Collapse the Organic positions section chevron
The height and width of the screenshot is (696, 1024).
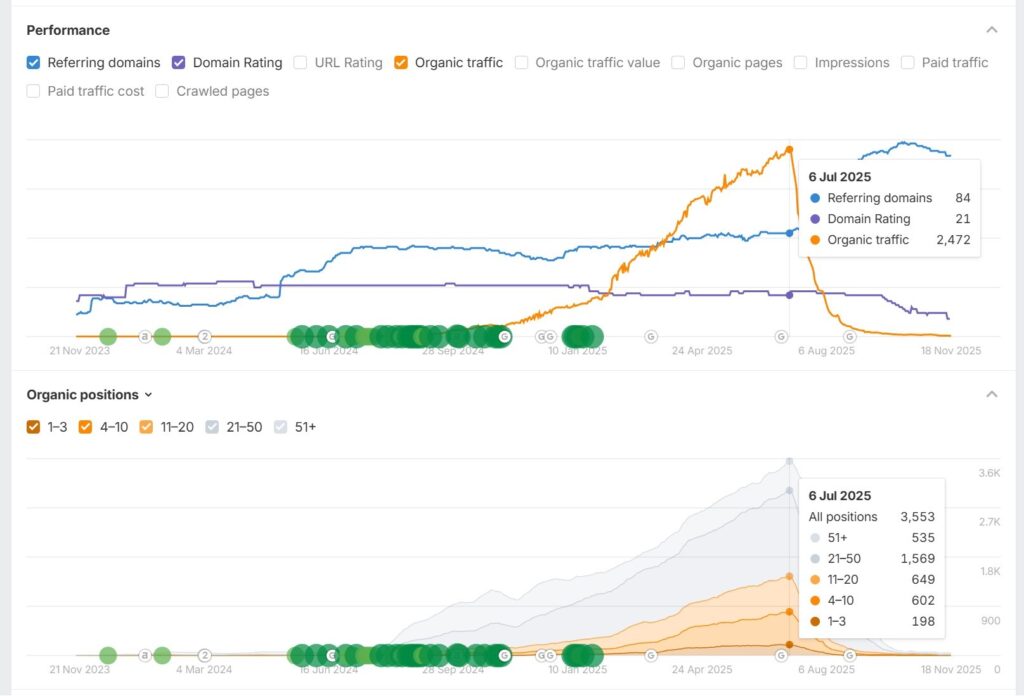click(x=991, y=395)
